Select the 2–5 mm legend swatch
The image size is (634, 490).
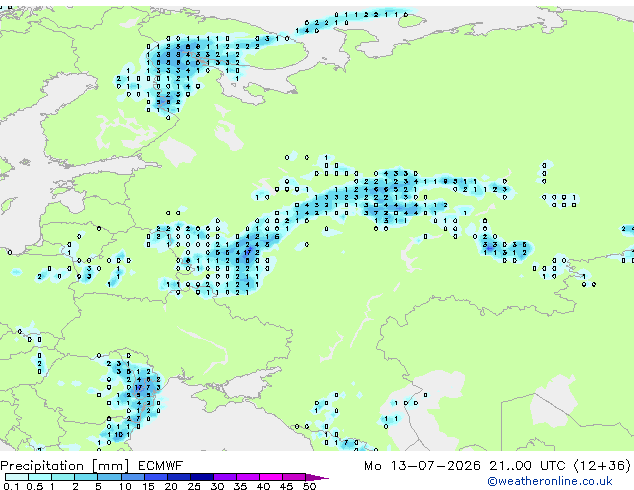(x=86, y=477)
